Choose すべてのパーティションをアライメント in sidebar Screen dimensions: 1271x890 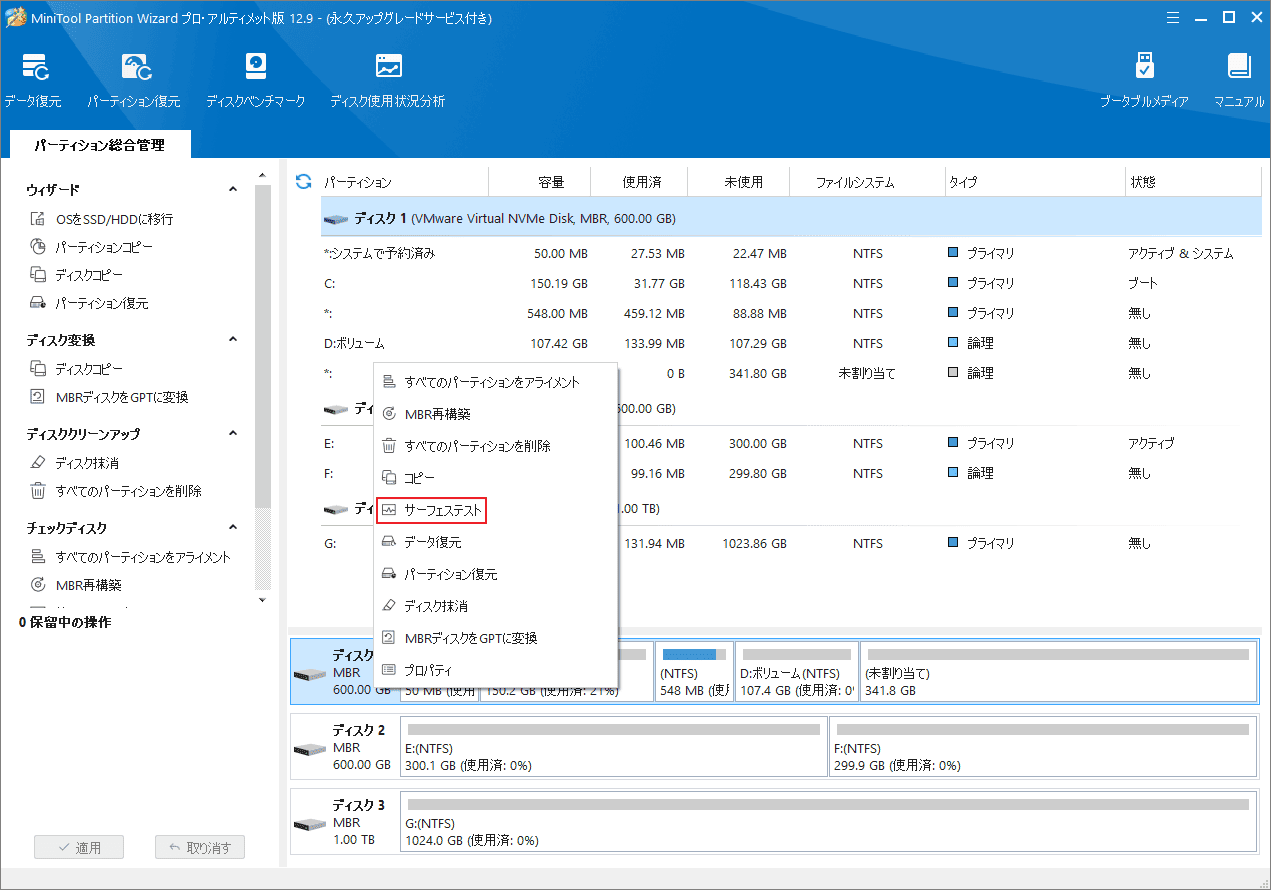point(130,557)
